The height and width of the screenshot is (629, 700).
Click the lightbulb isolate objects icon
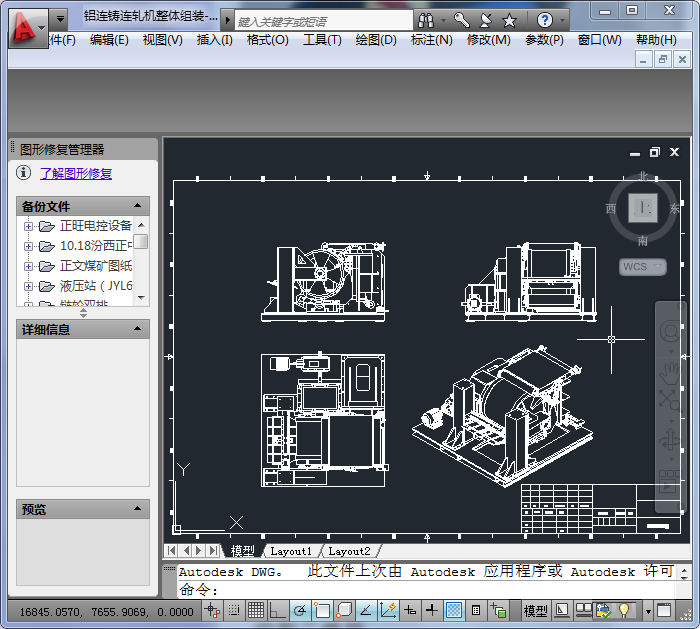pyautogui.click(x=625, y=610)
